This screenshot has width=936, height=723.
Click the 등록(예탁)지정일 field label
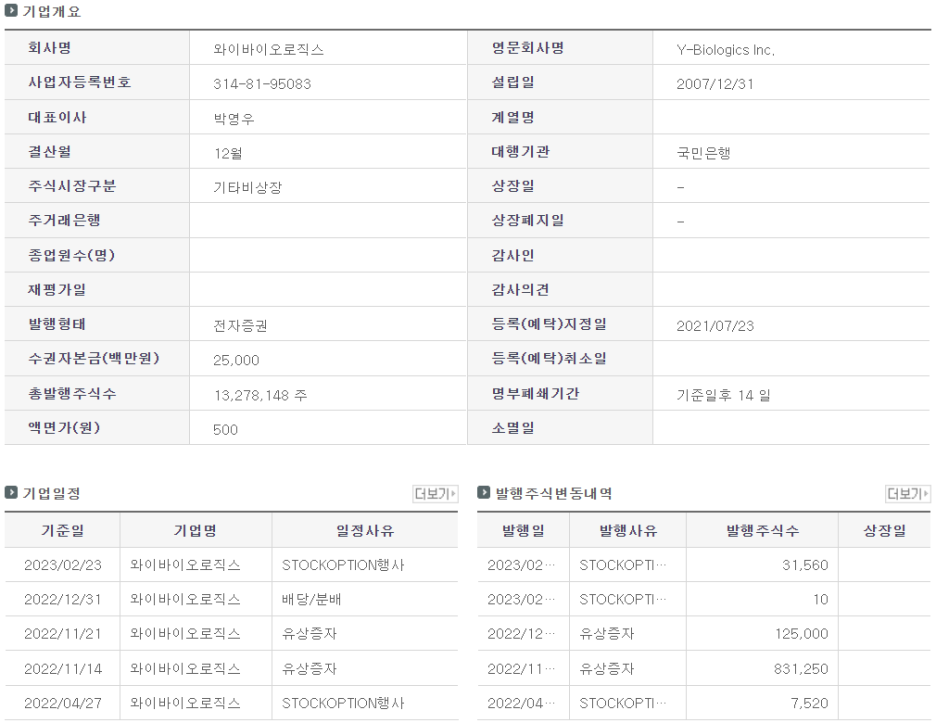pos(549,324)
